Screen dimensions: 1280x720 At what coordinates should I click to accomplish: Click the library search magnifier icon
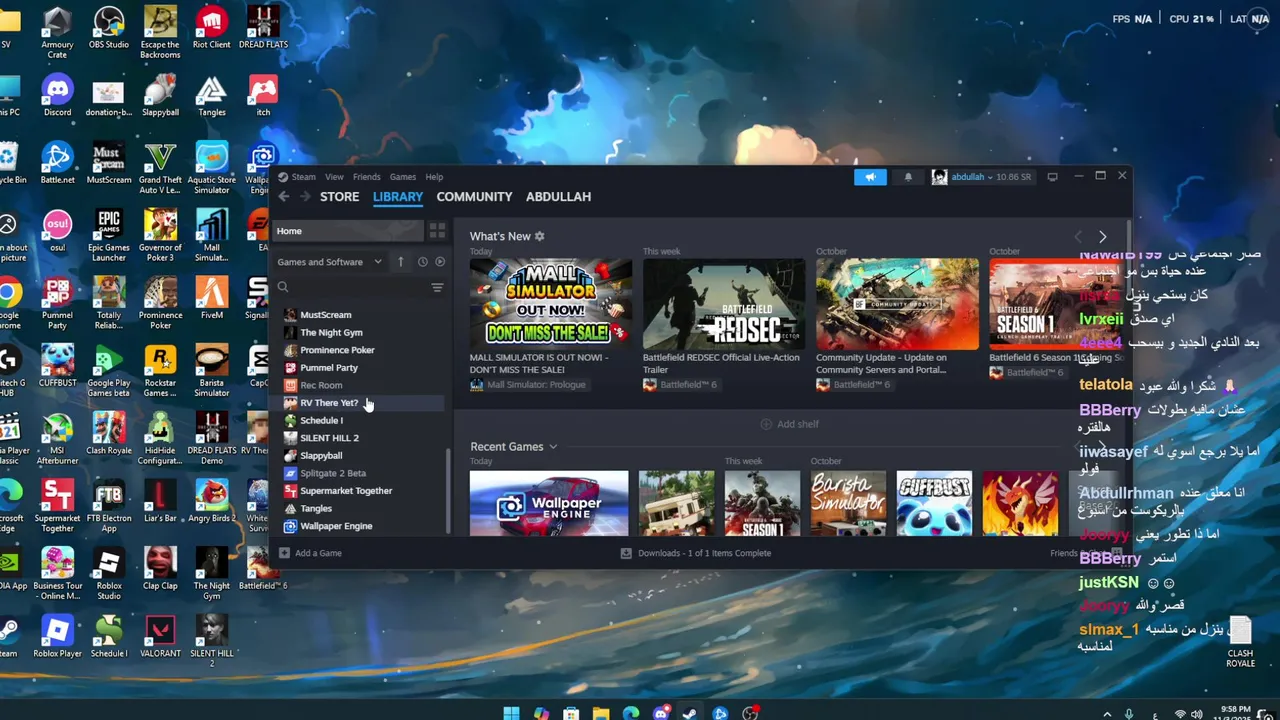click(284, 287)
